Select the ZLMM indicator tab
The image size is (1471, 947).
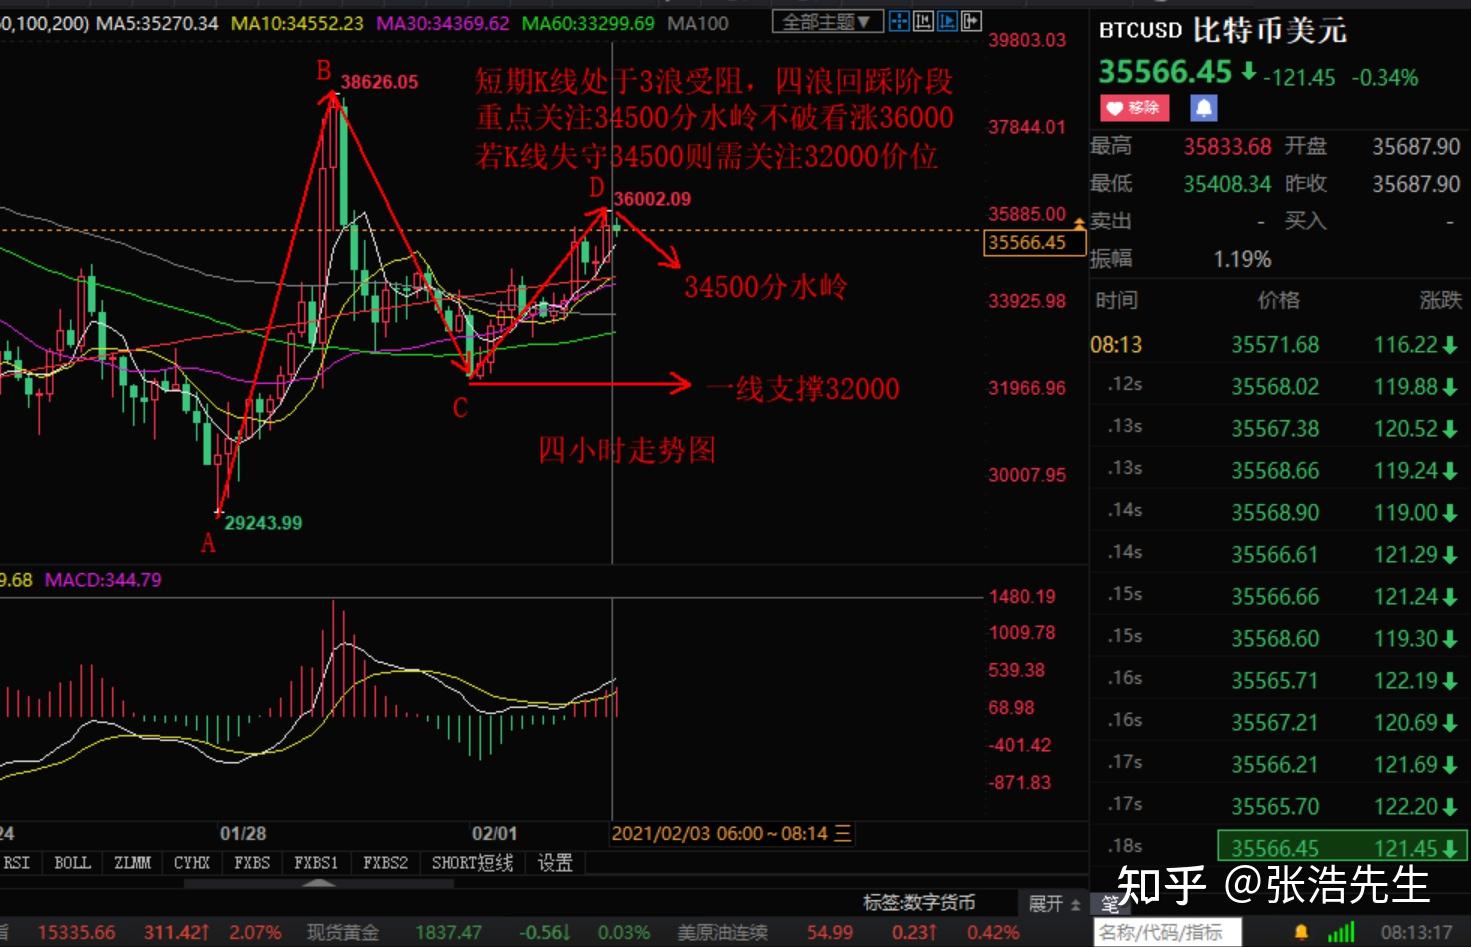[132, 863]
